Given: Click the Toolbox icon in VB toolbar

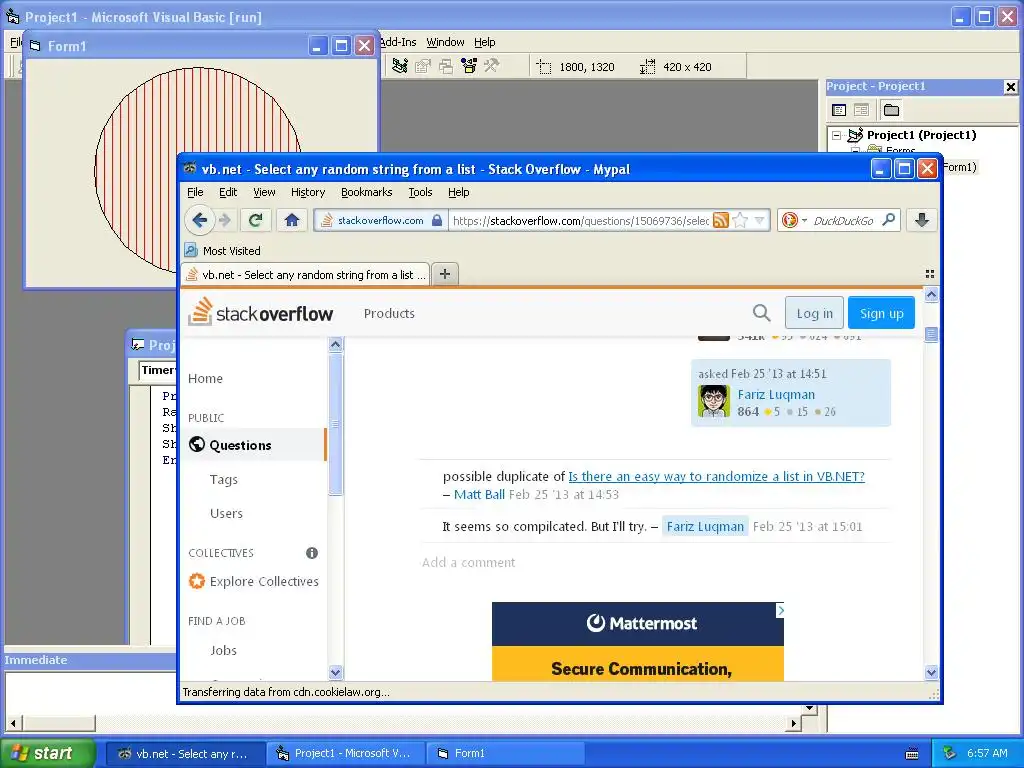Looking at the screenshot, I should click(x=492, y=66).
